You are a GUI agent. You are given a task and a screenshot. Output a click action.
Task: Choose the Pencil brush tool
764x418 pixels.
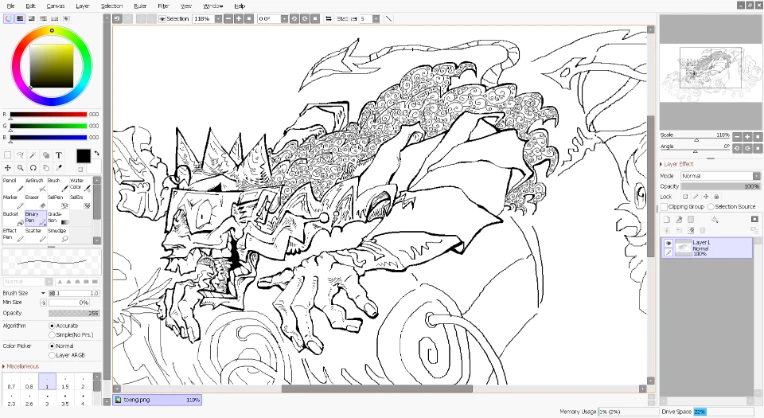pos(13,185)
